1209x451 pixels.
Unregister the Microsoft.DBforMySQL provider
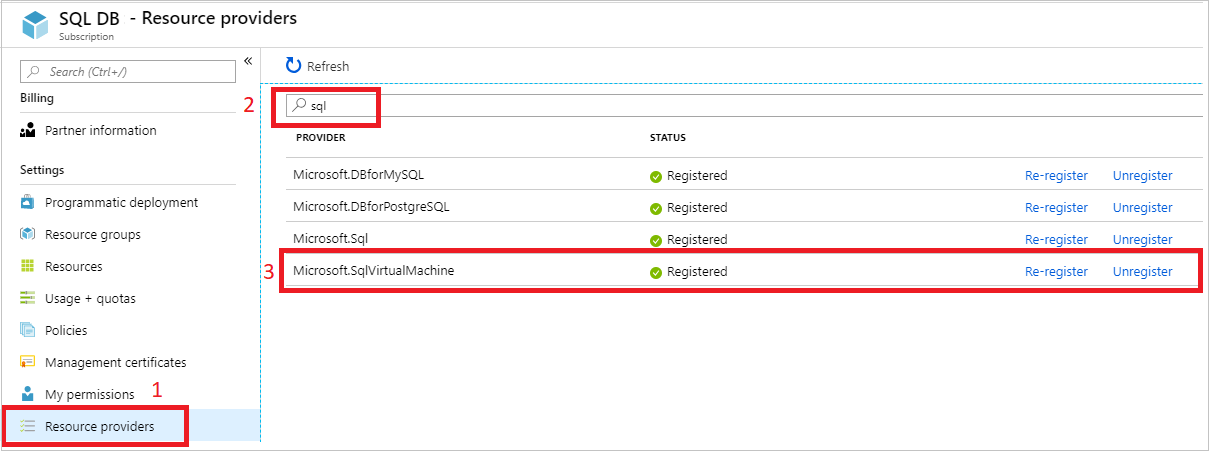1142,175
